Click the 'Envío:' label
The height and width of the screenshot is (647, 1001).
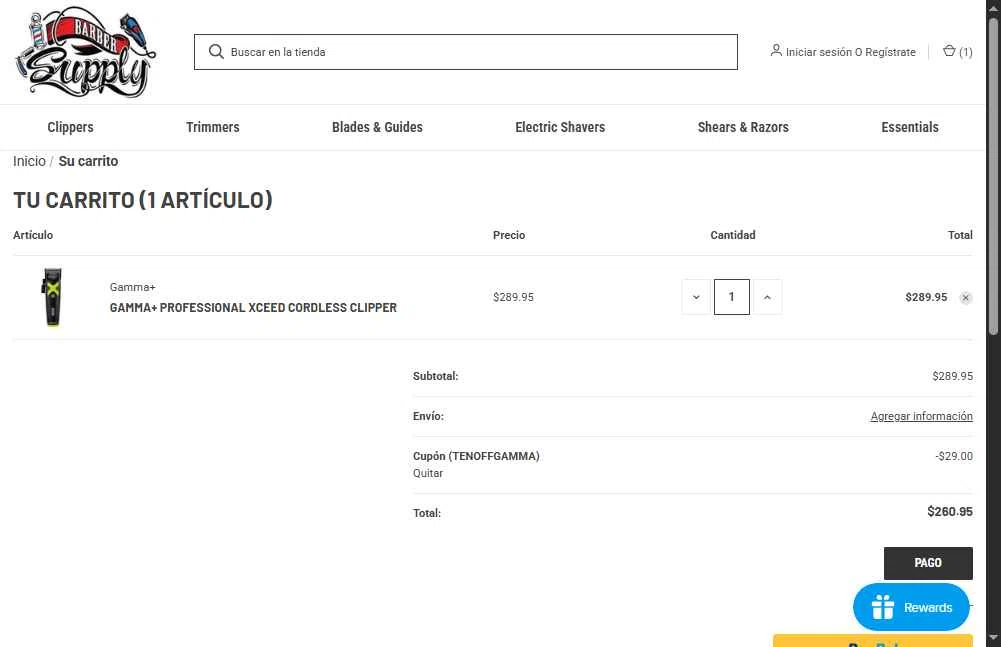coord(428,416)
